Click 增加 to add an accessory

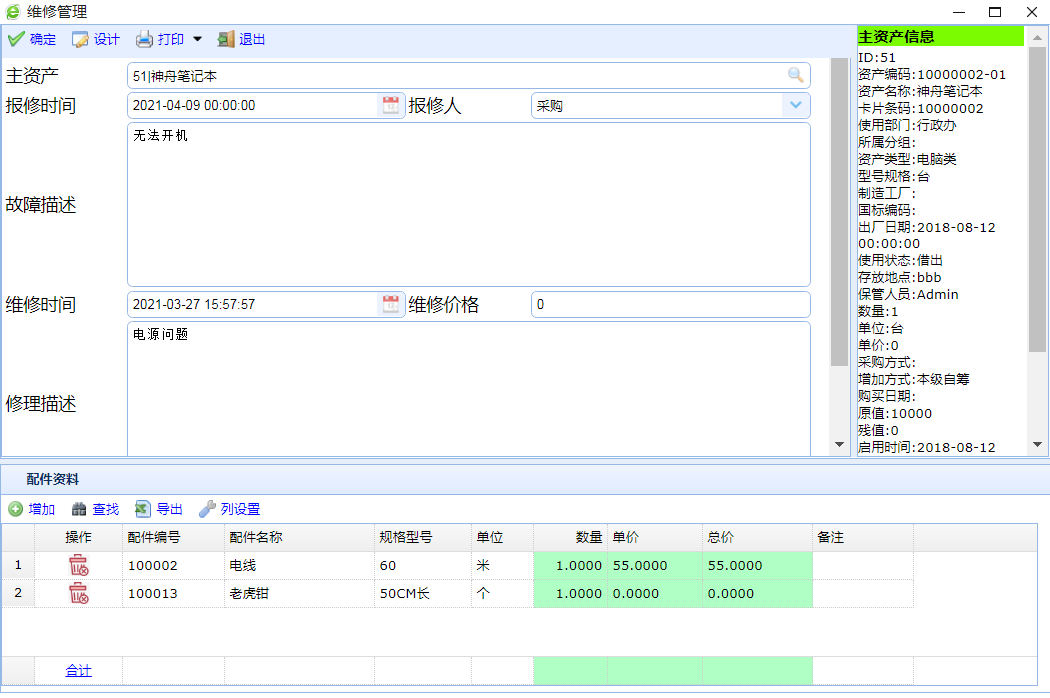point(32,509)
